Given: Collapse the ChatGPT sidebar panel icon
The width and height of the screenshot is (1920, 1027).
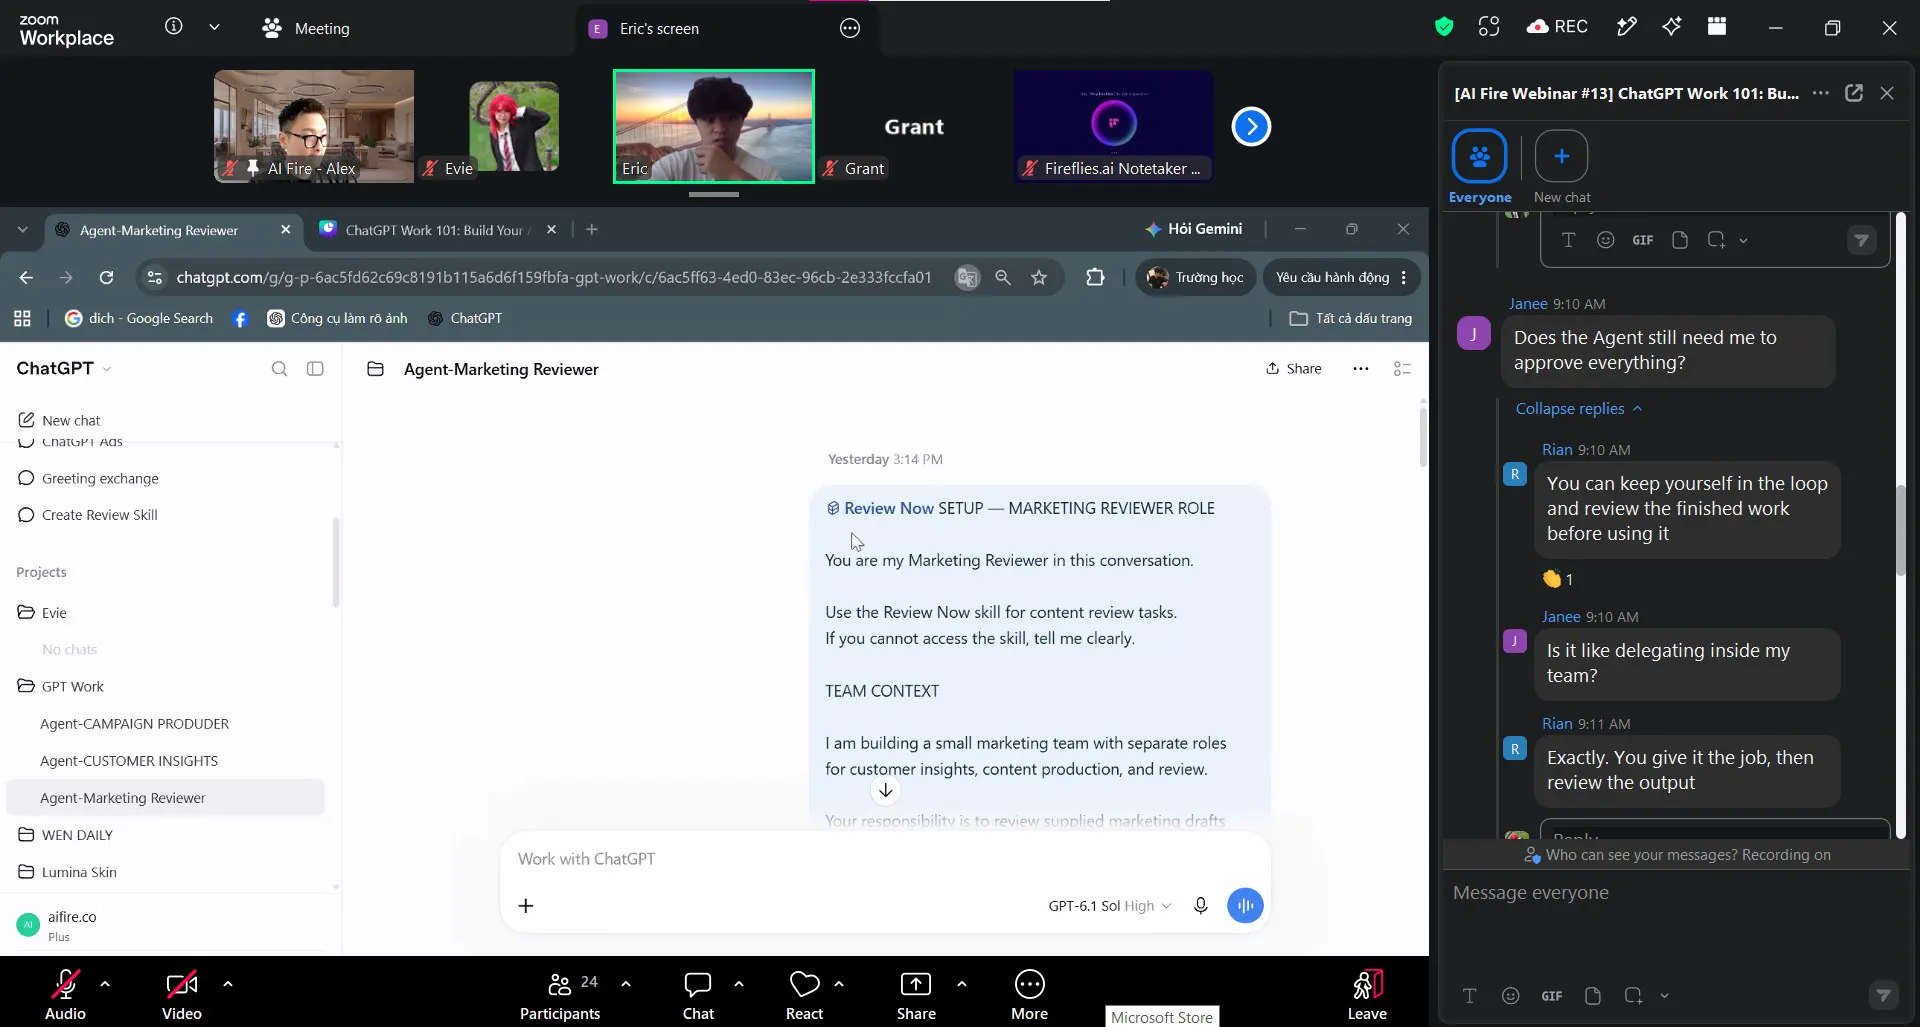Looking at the screenshot, I should pos(315,369).
